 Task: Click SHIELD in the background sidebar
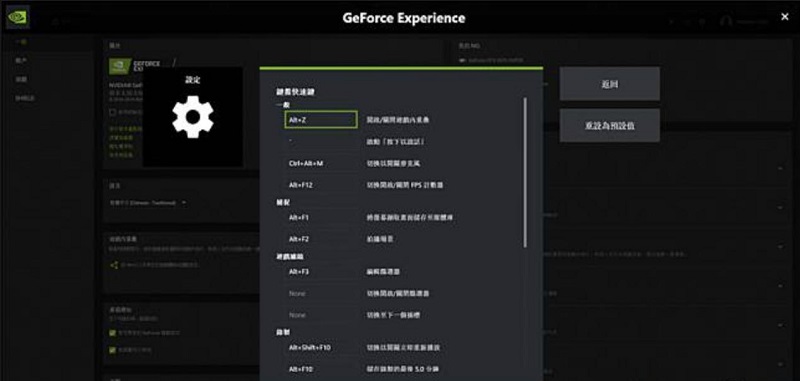pos(24,98)
